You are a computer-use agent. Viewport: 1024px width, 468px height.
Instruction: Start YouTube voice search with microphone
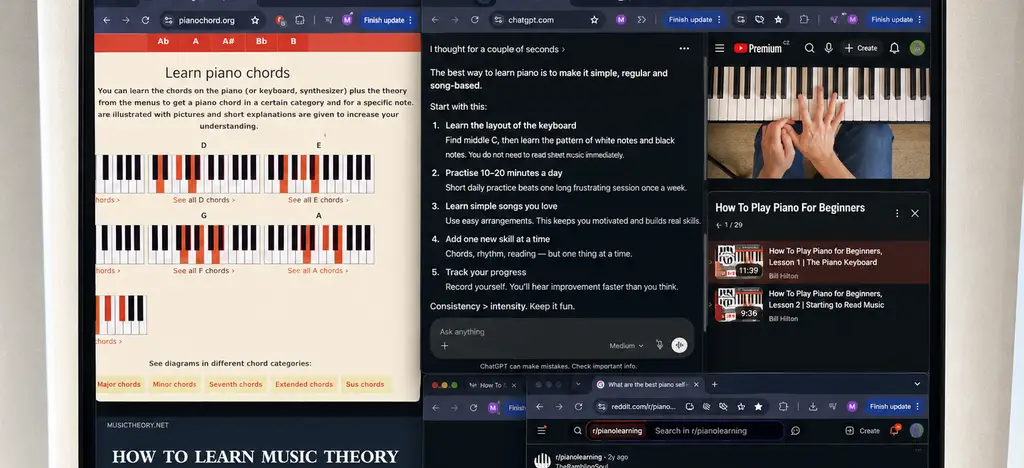(829, 48)
